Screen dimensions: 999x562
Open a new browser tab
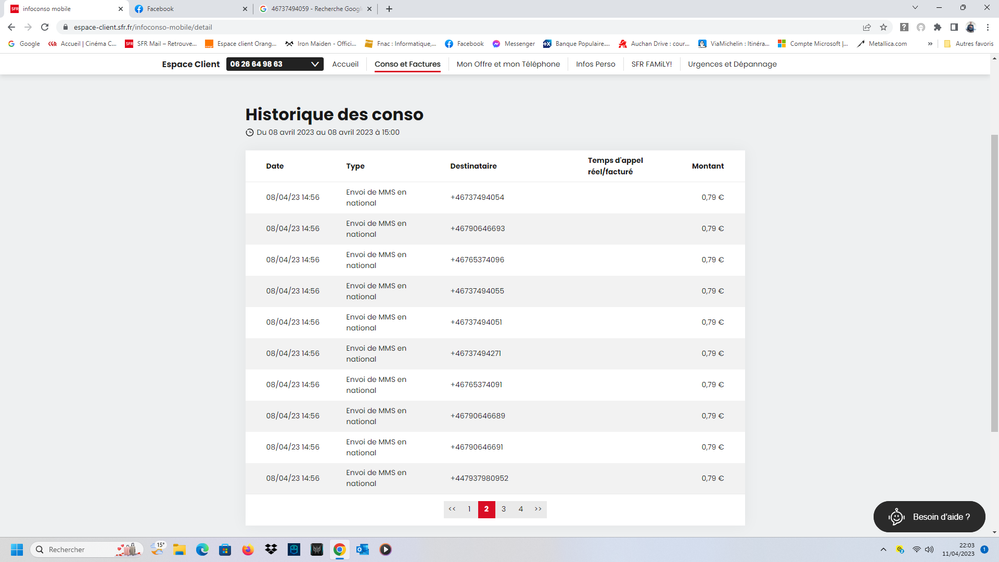[x=389, y=9]
